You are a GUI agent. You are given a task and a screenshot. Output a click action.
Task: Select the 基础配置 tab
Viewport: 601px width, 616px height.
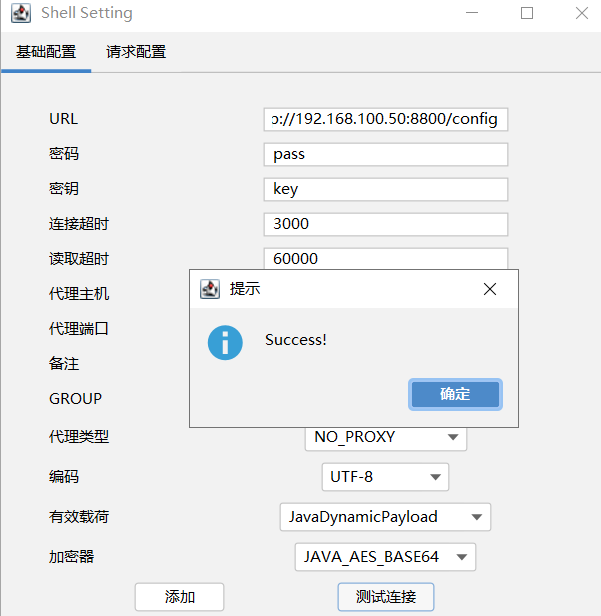click(x=46, y=52)
